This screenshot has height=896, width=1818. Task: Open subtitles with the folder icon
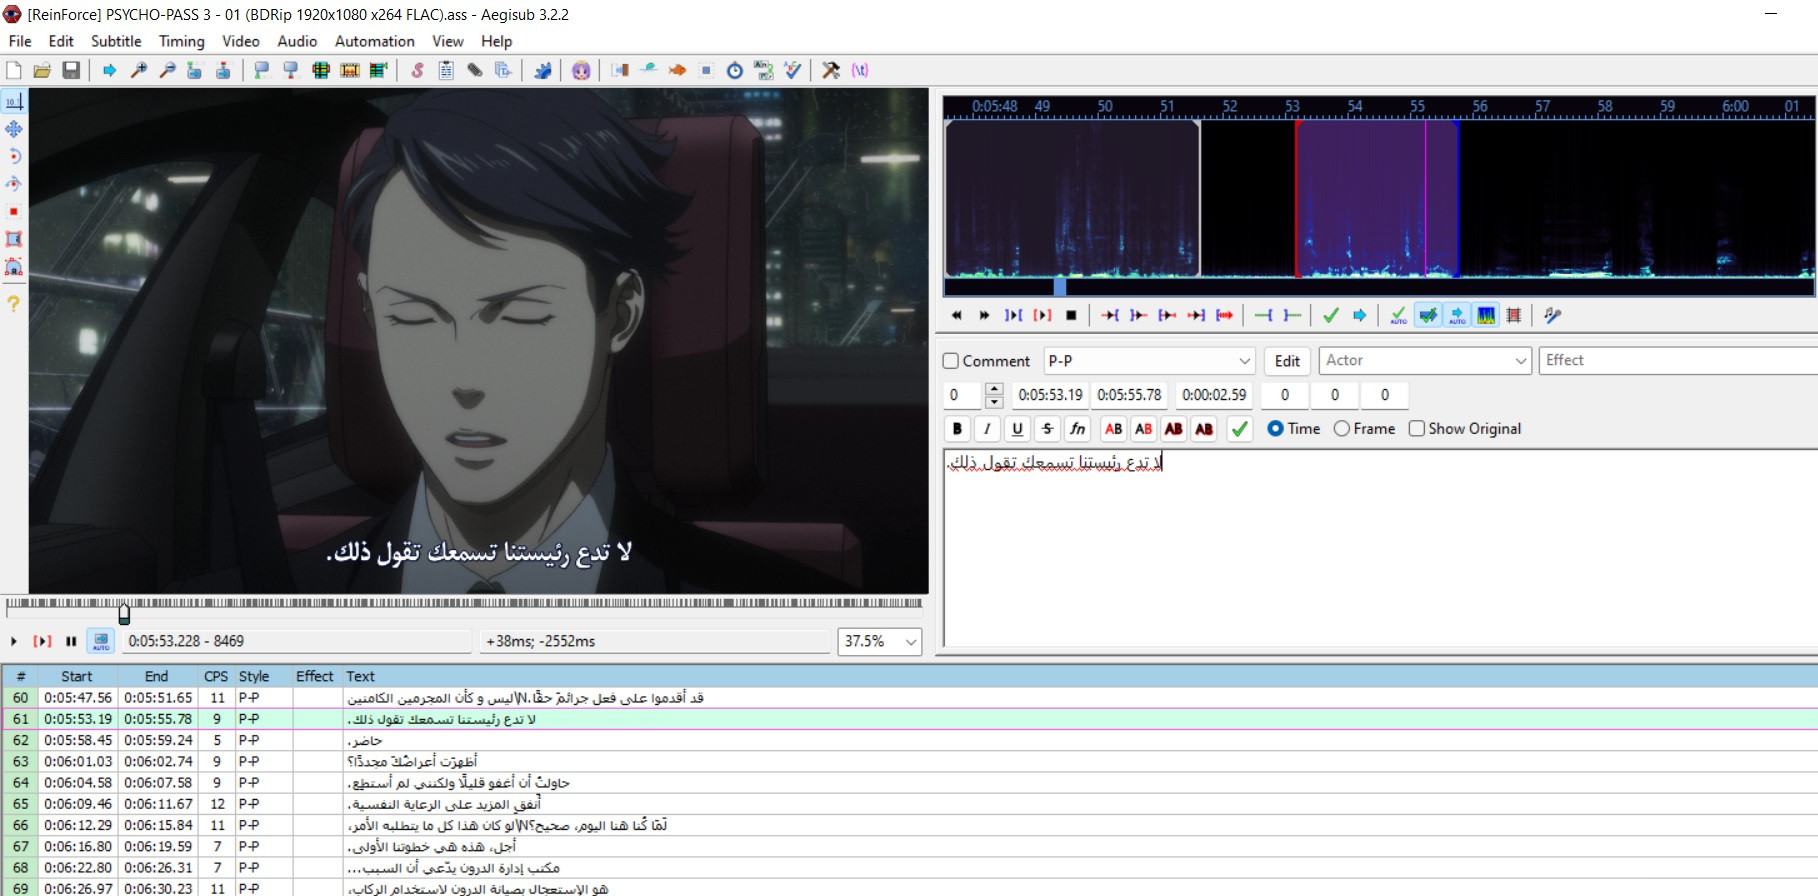click(x=42, y=70)
